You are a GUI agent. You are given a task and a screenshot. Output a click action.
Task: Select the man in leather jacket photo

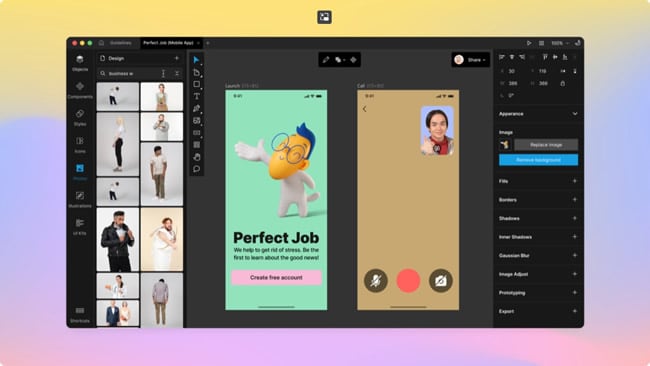[118, 240]
